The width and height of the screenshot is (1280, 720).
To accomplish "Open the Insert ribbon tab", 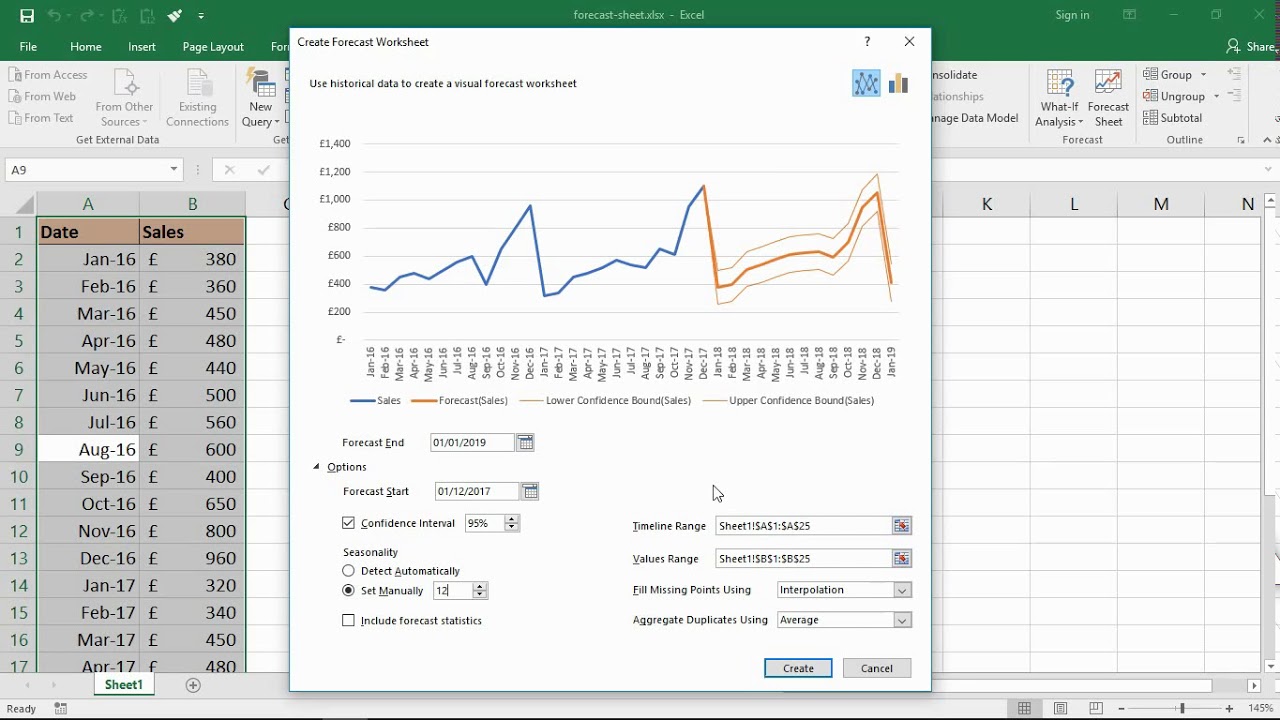I will tap(142, 47).
